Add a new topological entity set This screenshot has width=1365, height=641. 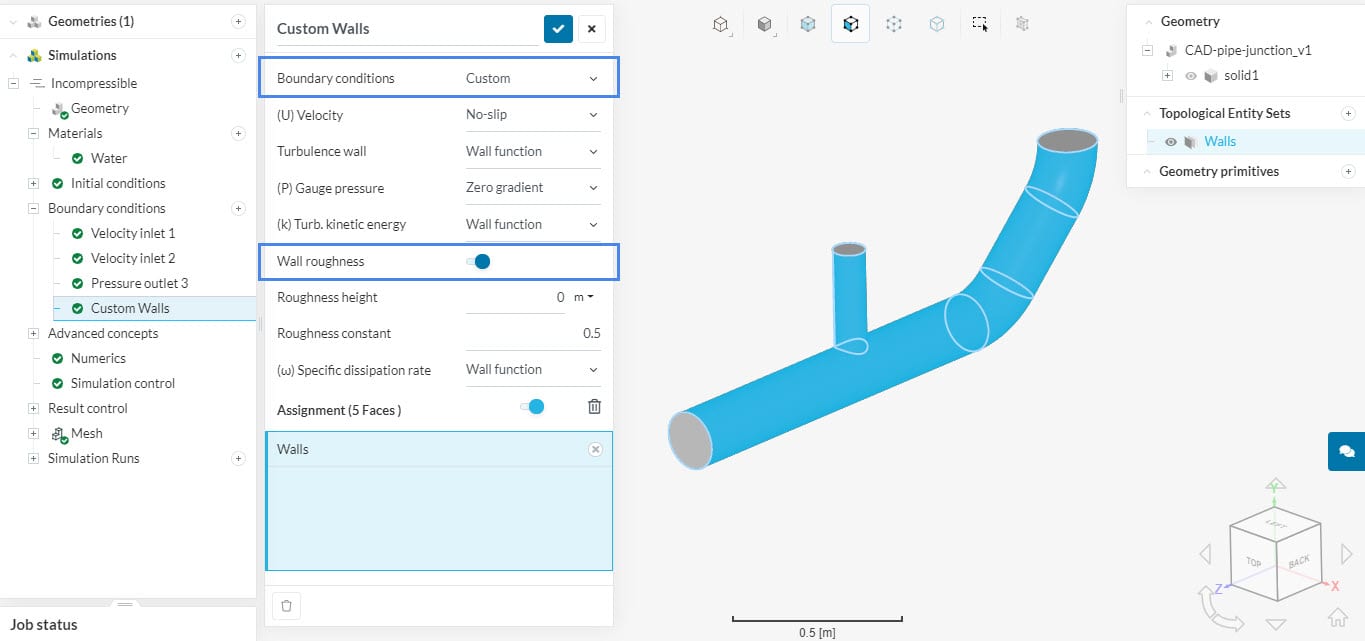coord(1348,114)
